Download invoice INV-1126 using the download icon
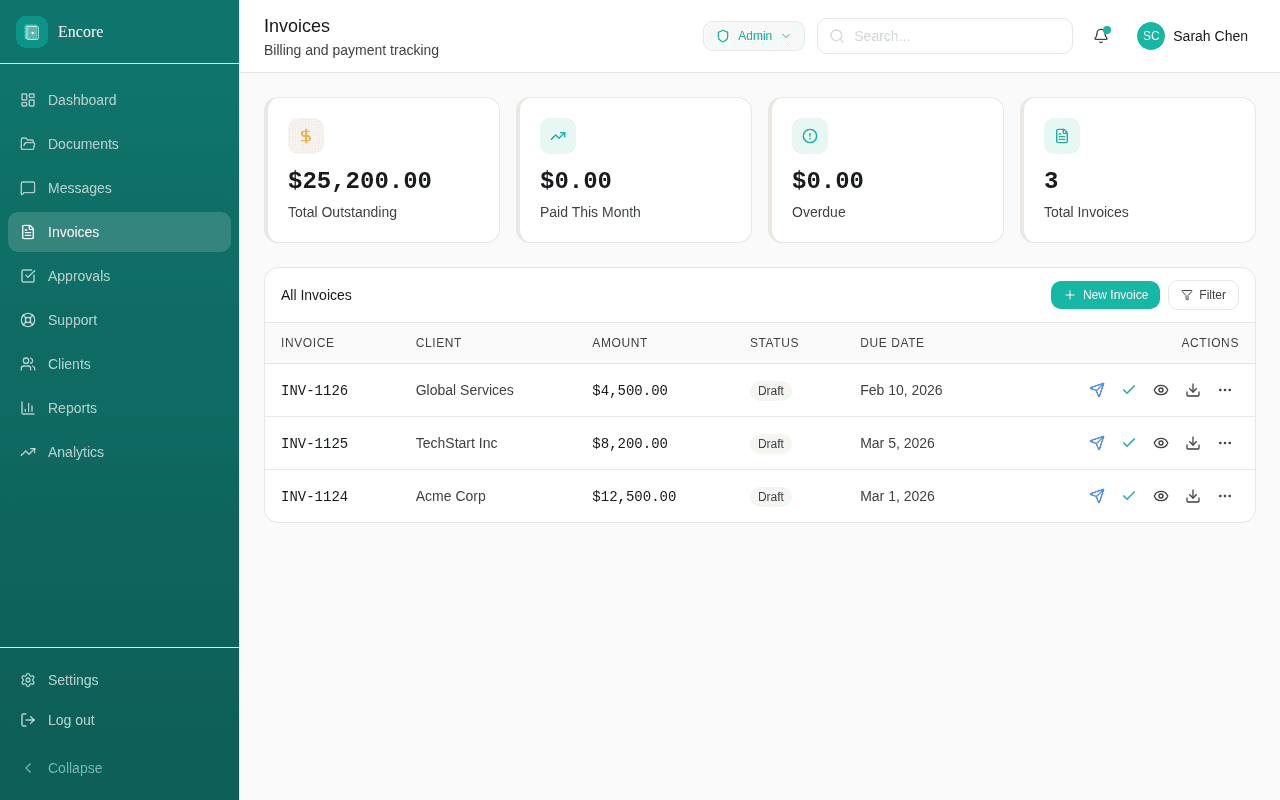Image resolution: width=1280 pixels, height=800 pixels. pyautogui.click(x=1193, y=390)
